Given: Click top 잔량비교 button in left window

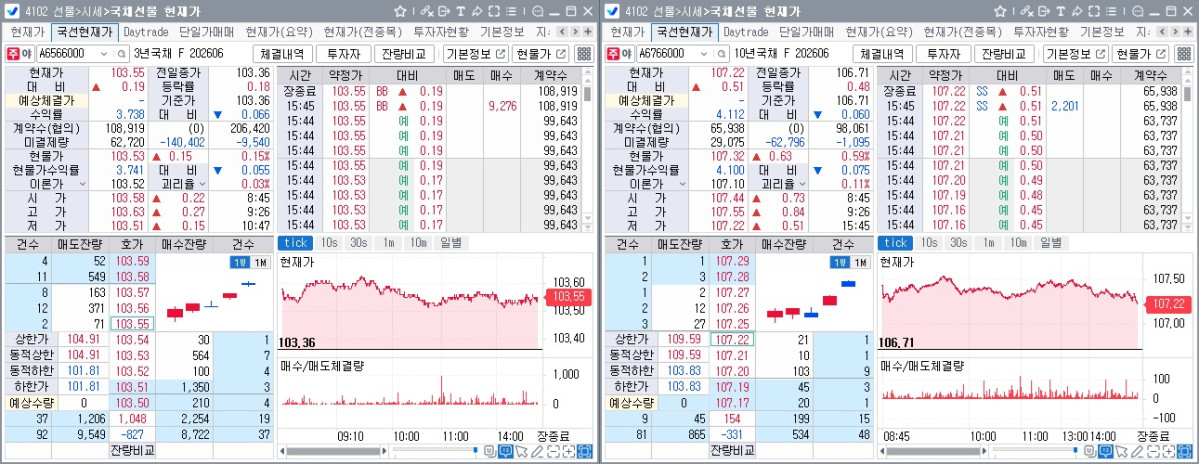Looking at the screenshot, I should pyautogui.click(x=405, y=54).
